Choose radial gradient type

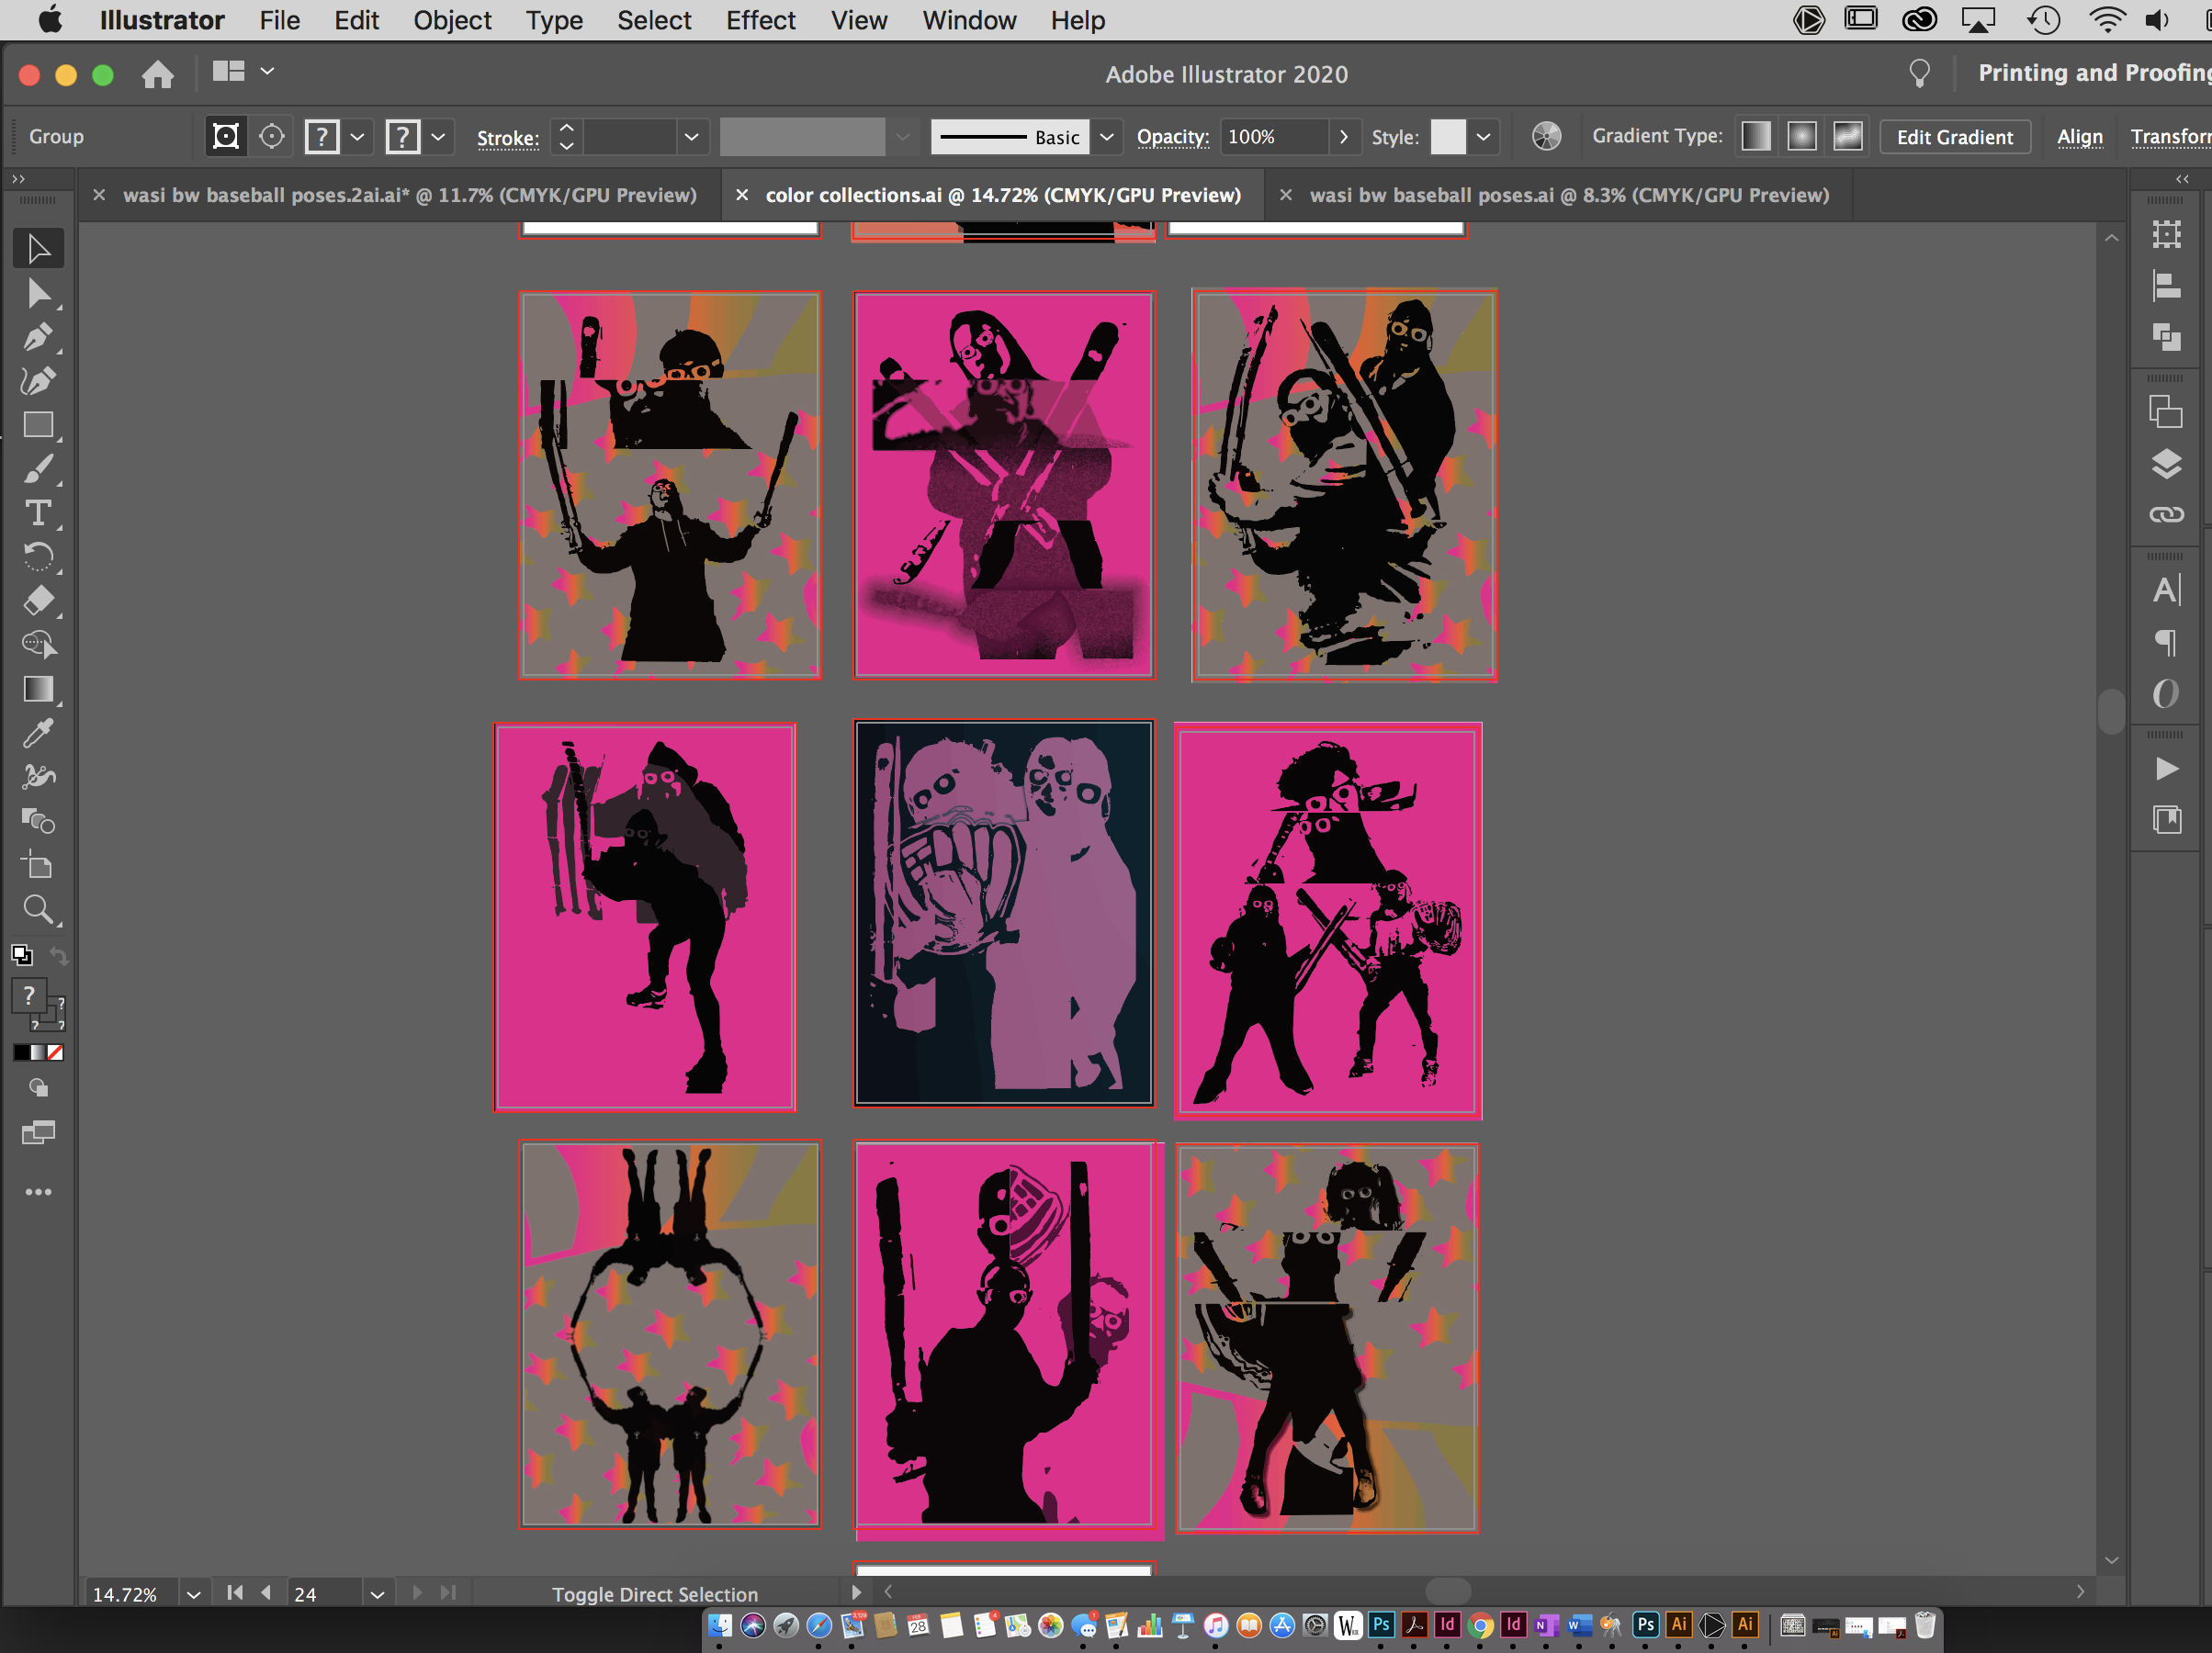[1801, 136]
